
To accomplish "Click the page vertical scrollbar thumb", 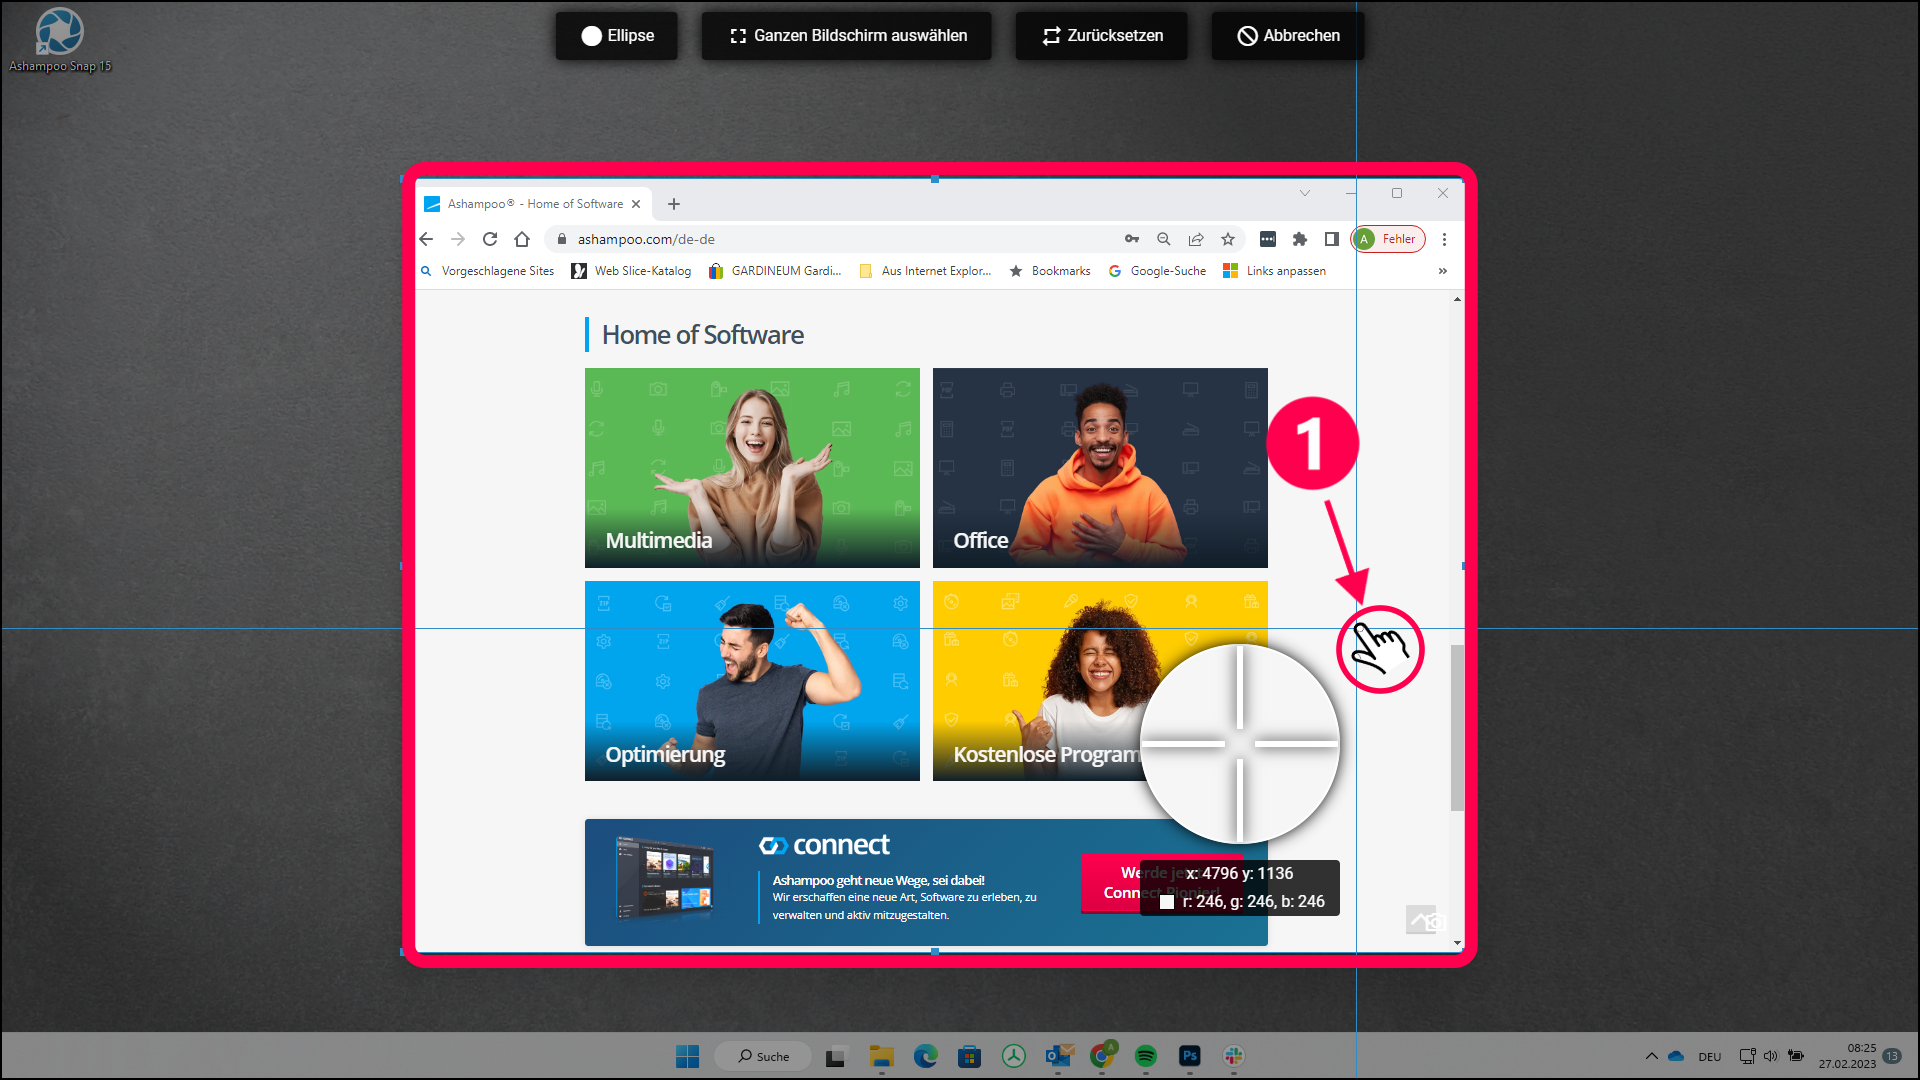I will [1457, 728].
